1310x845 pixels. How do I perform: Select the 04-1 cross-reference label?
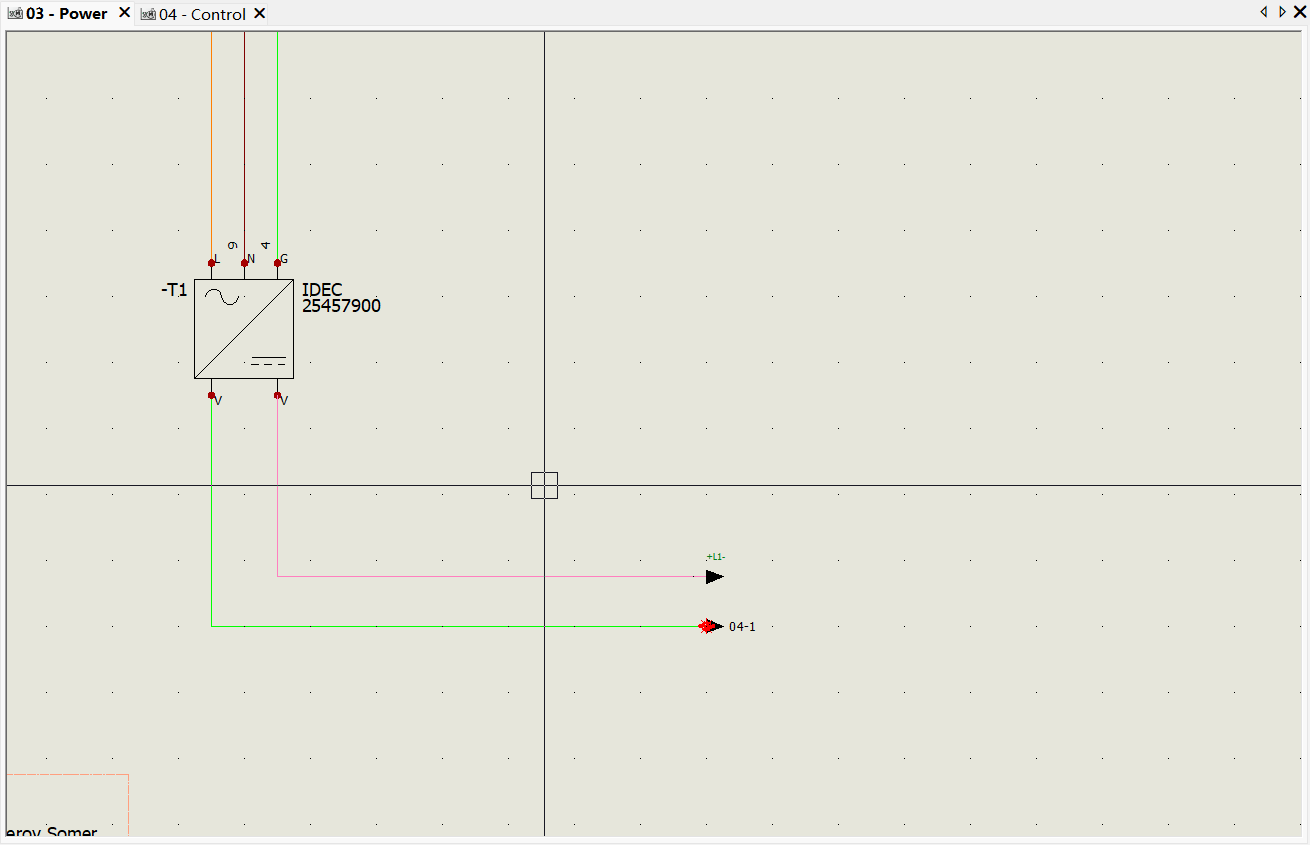[x=742, y=627]
